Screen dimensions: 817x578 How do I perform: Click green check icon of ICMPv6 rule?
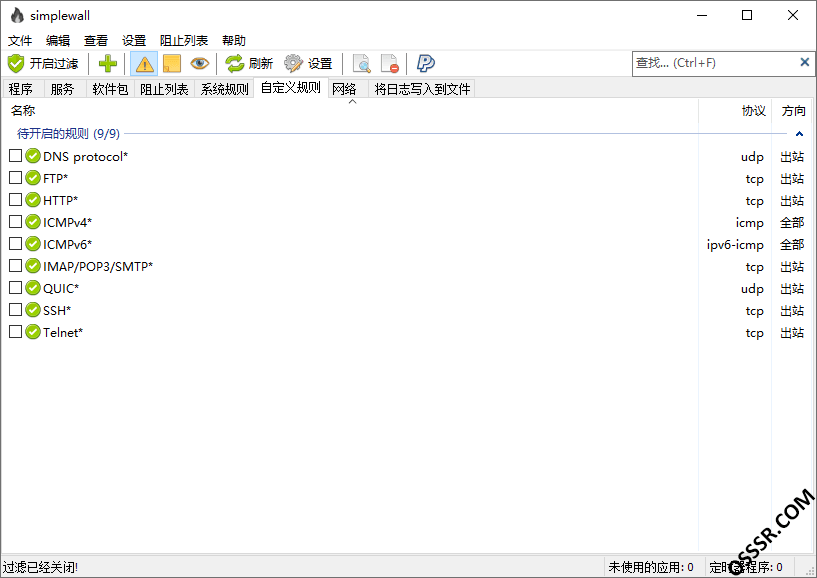click(x=33, y=244)
